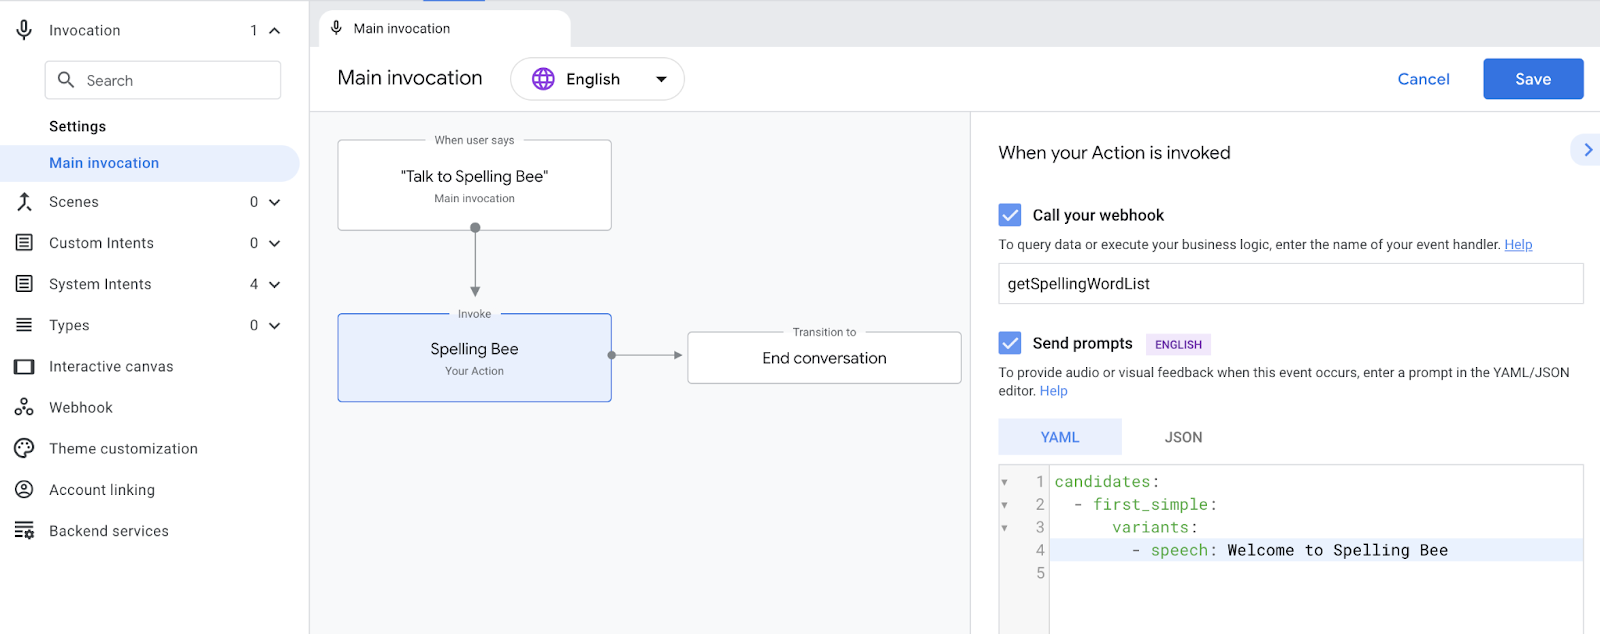The image size is (1600, 634).
Task: Click the Interactive canvas icon
Action: pos(24,367)
